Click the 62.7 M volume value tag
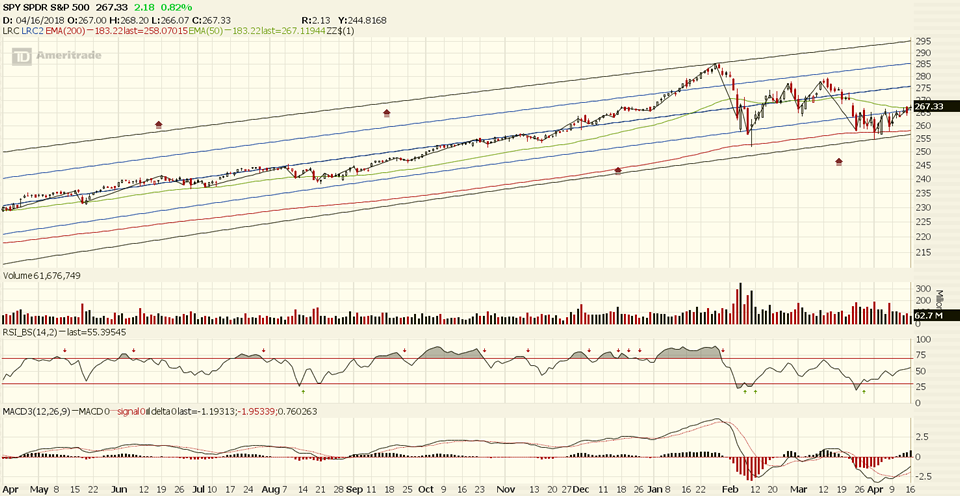Screen dimensions: 960x496 pos(929,316)
